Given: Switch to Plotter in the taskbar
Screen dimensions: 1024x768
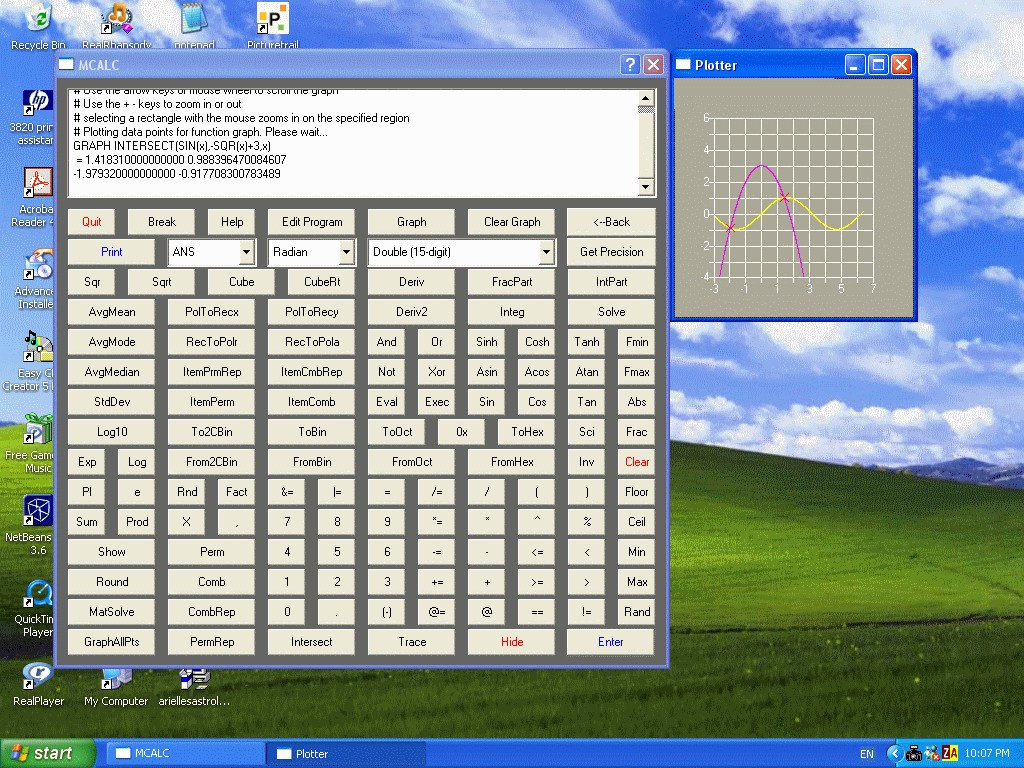Looking at the screenshot, I should click(x=346, y=754).
